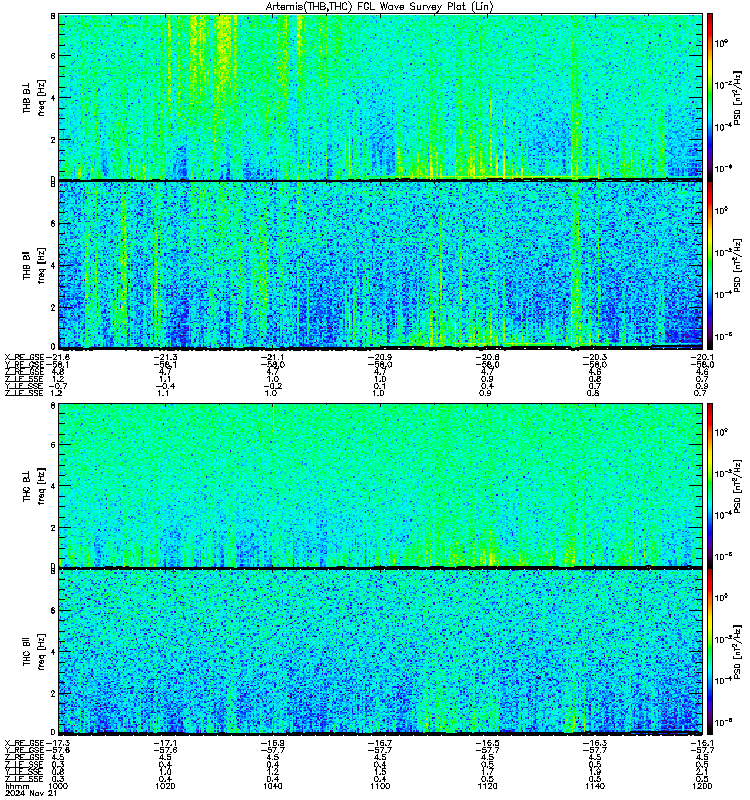The height and width of the screenshot is (800, 750).
Task: Click the "hhmm" time row label
Action: pyautogui.click(x=16, y=786)
